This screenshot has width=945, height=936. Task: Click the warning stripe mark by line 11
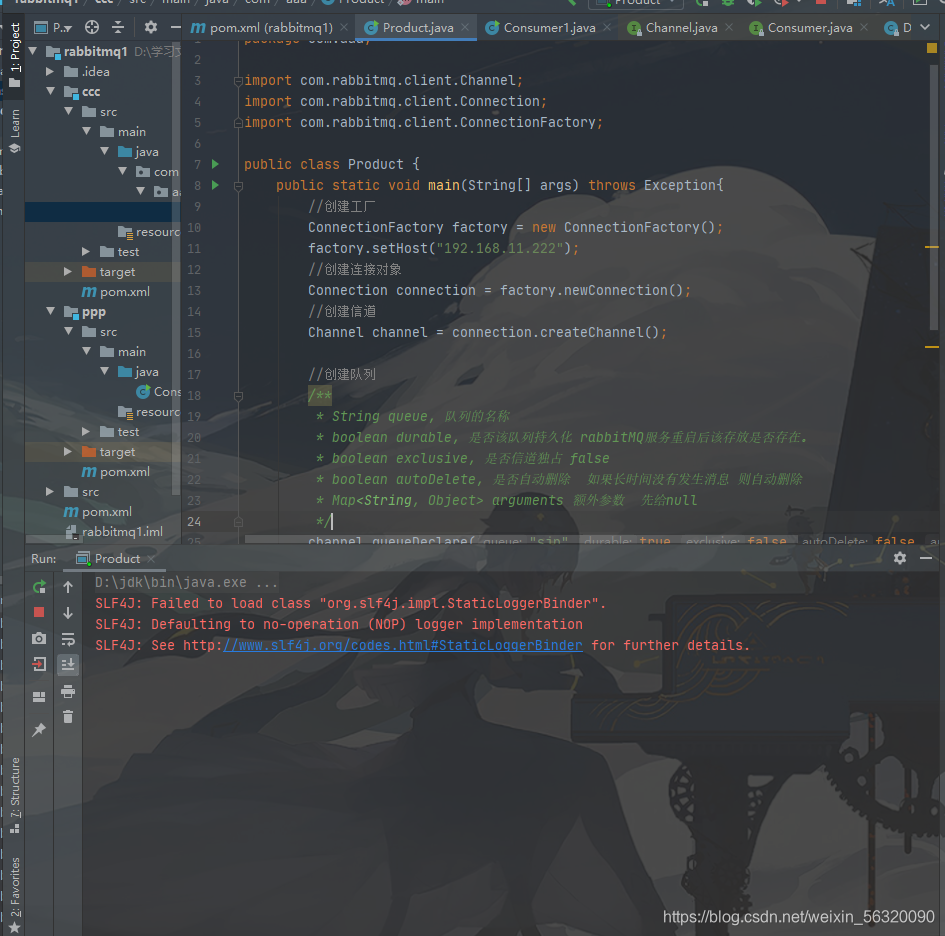932,247
